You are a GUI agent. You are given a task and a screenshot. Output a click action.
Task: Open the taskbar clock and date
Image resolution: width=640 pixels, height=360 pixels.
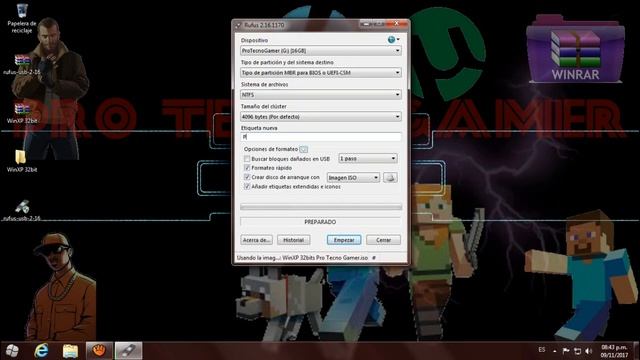tap(614, 351)
